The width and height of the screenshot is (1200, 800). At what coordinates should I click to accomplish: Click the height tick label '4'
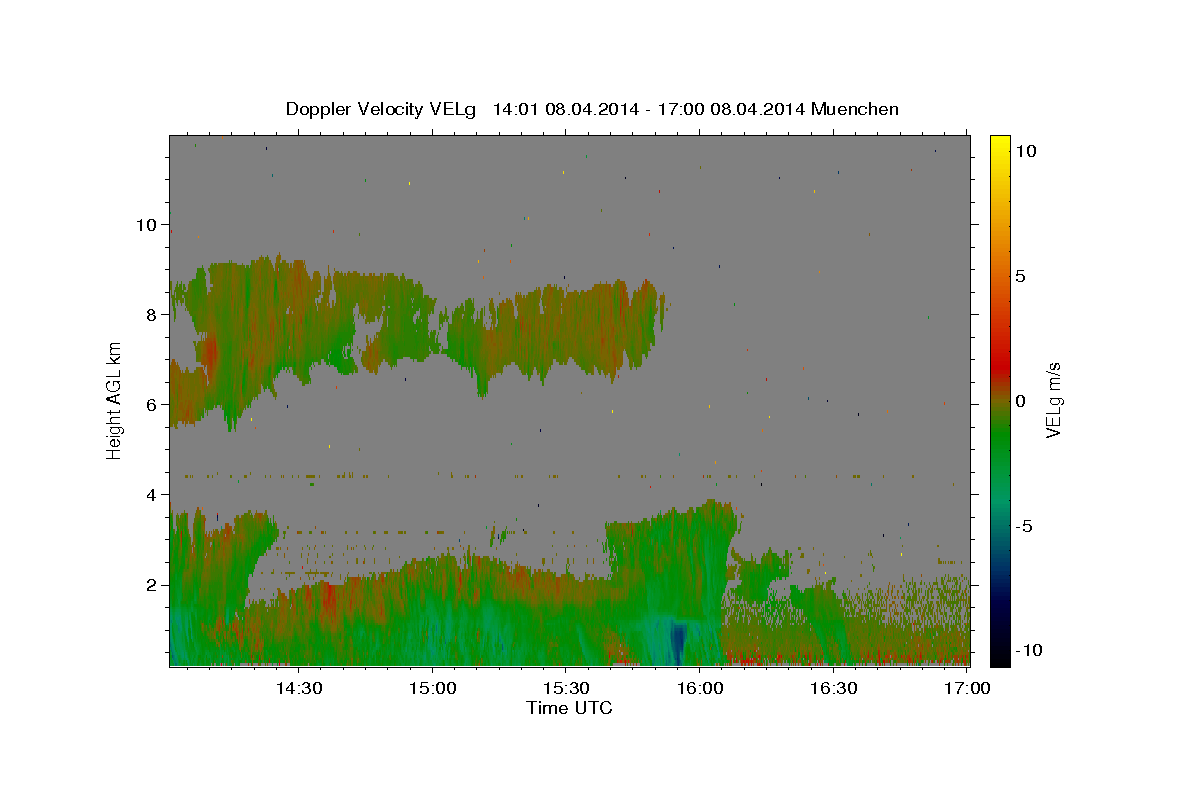pos(152,495)
